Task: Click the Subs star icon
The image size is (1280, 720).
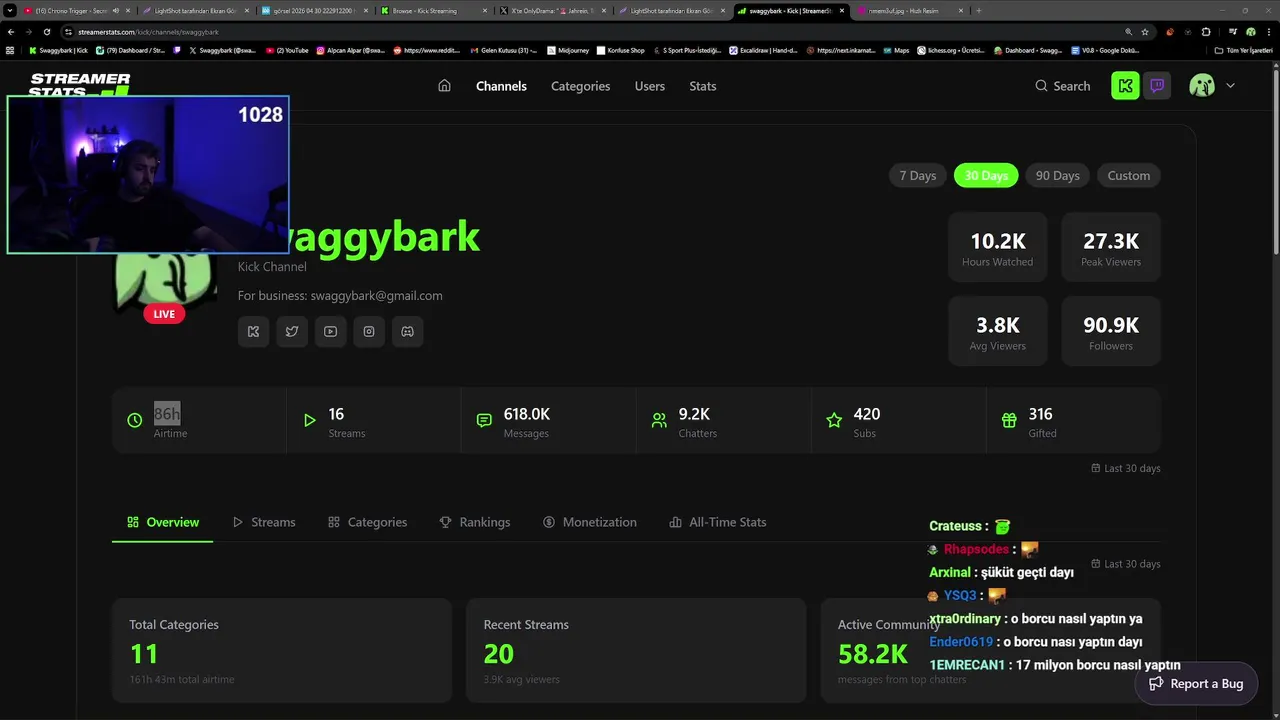Action: pos(834,421)
